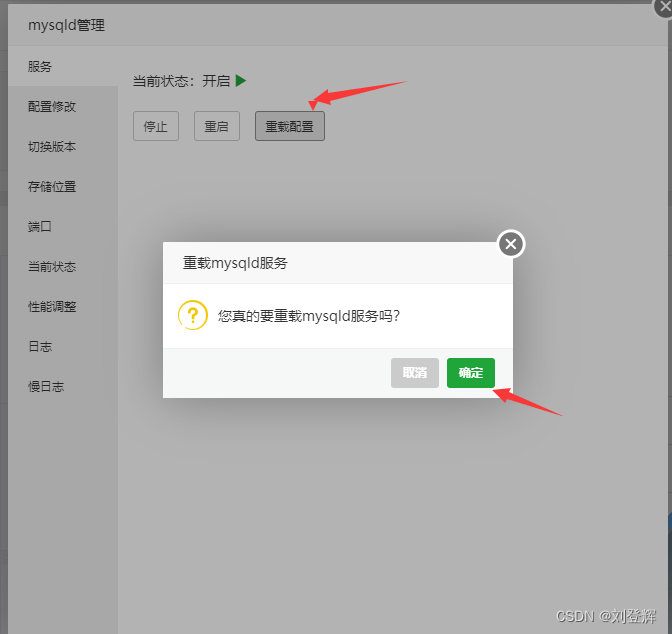Open the 当前状态 sidebar tab
This screenshot has width=672, height=634.
coord(63,267)
